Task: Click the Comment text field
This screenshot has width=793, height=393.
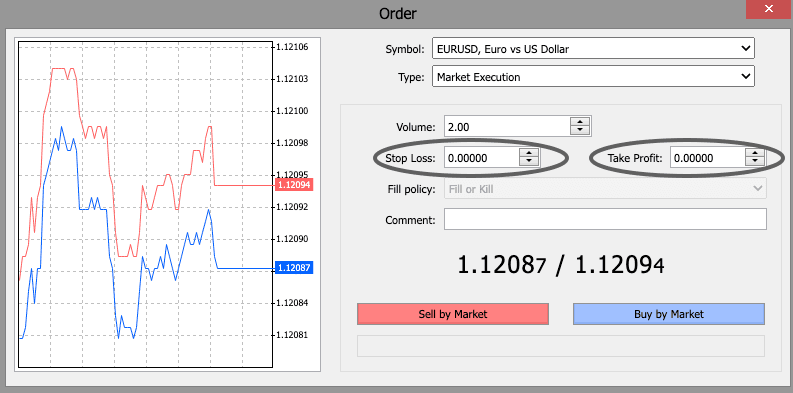Action: 605,220
